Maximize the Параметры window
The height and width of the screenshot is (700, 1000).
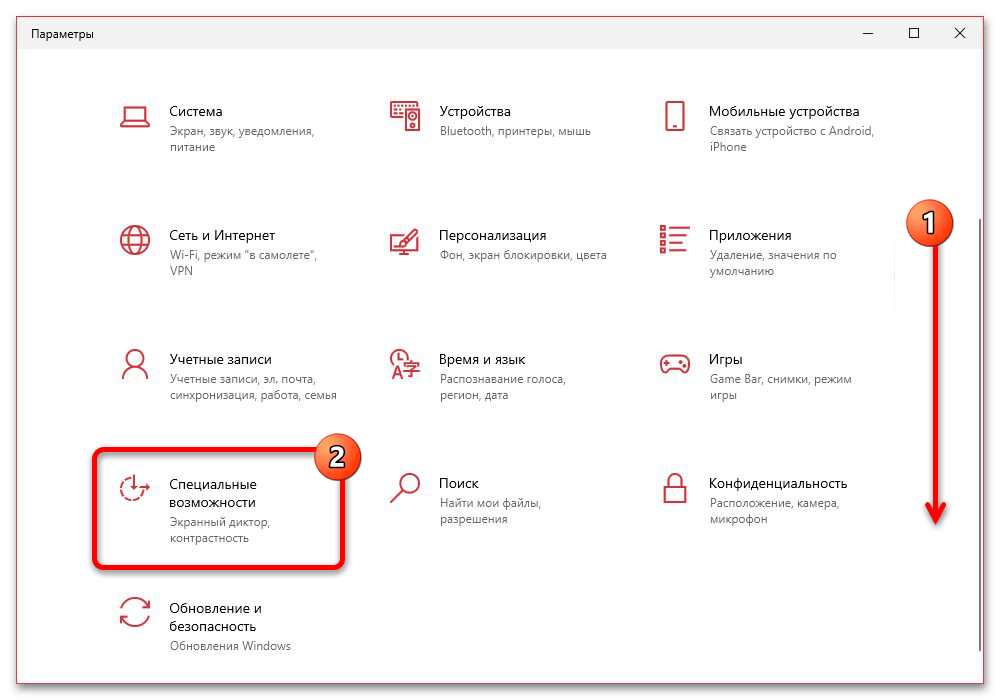click(x=913, y=34)
